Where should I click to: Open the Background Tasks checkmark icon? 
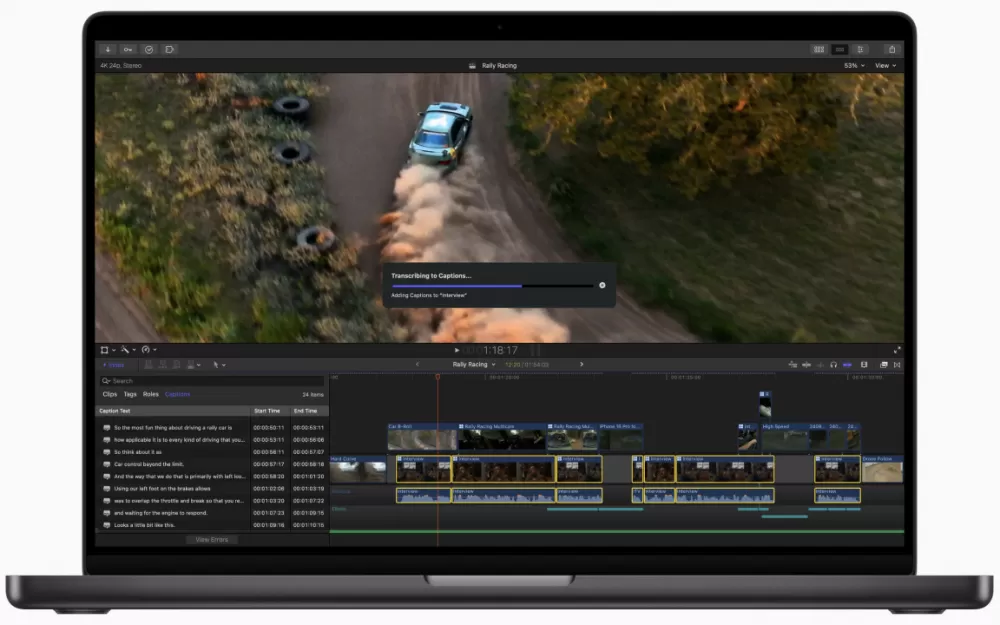point(149,49)
